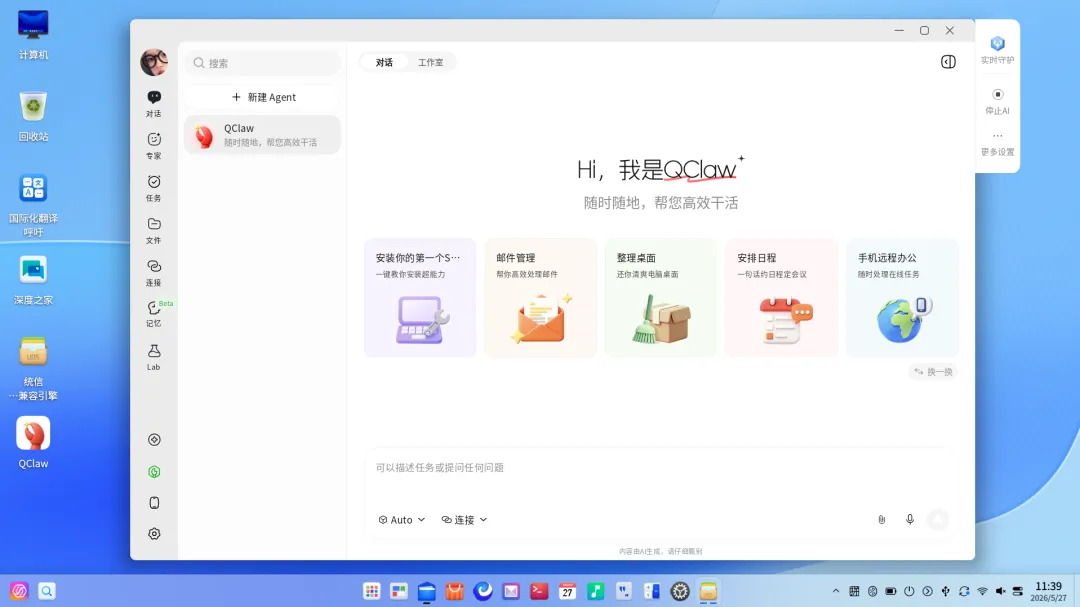Click the power icon in system tray
Image resolution: width=1080 pixels, height=607 pixels.
click(909, 591)
